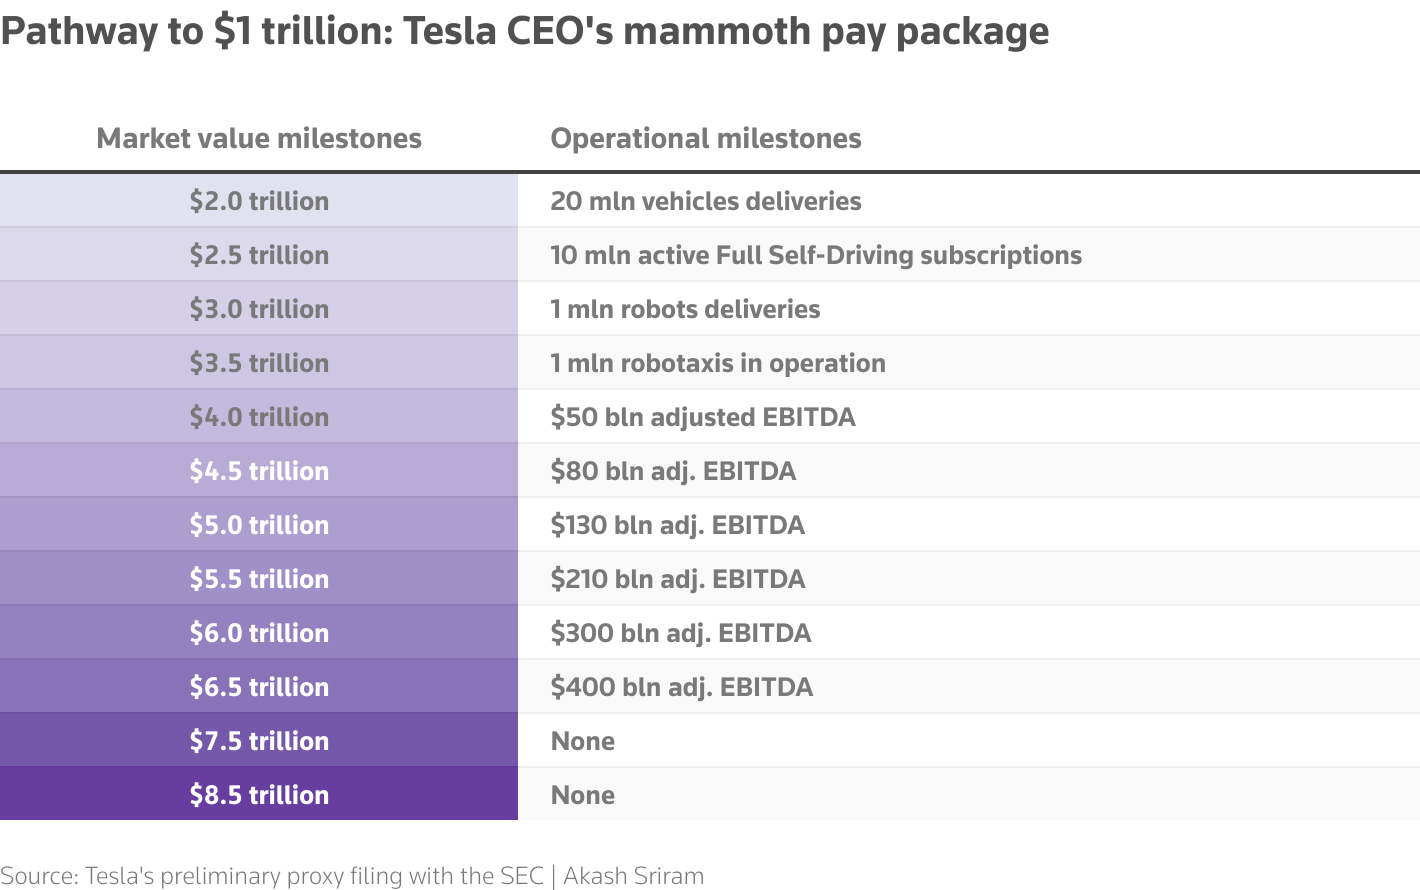The image size is (1420, 890).
Task: Select the $5.5 trillion market value cell
Action: tap(259, 579)
